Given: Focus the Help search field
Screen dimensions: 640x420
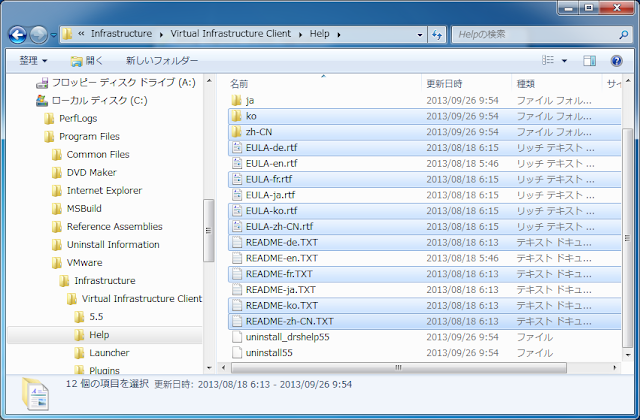Looking at the screenshot, I should point(536,35).
